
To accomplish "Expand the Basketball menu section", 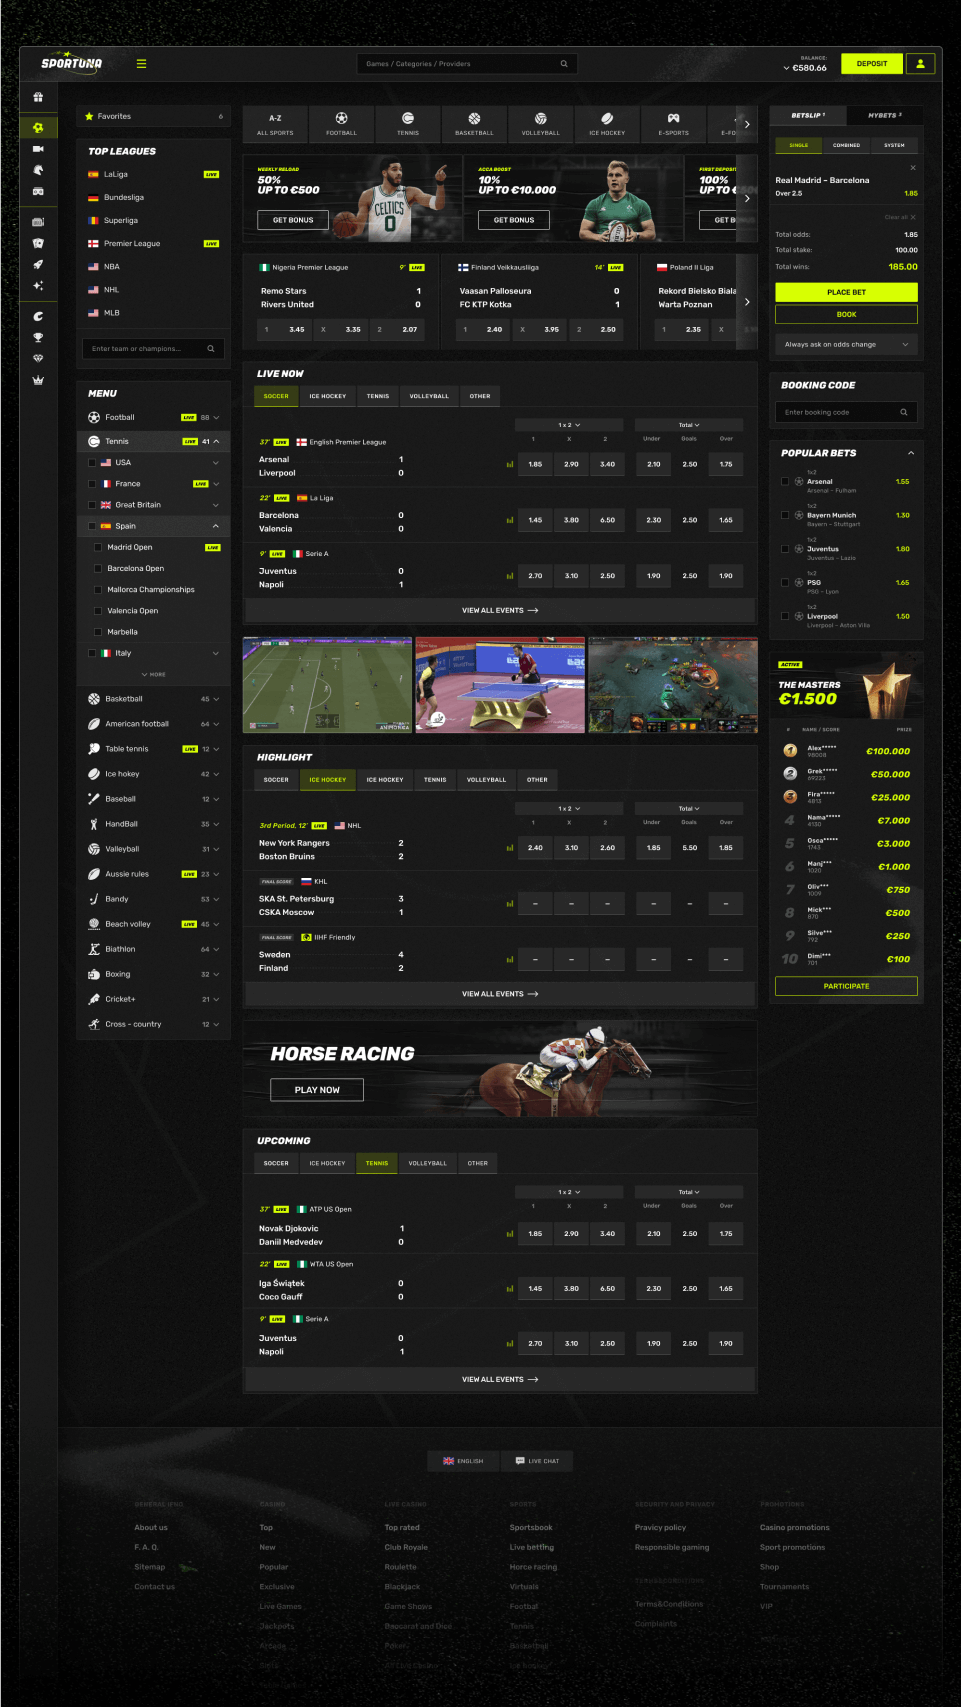I will pyautogui.click(x=216, y=699).
